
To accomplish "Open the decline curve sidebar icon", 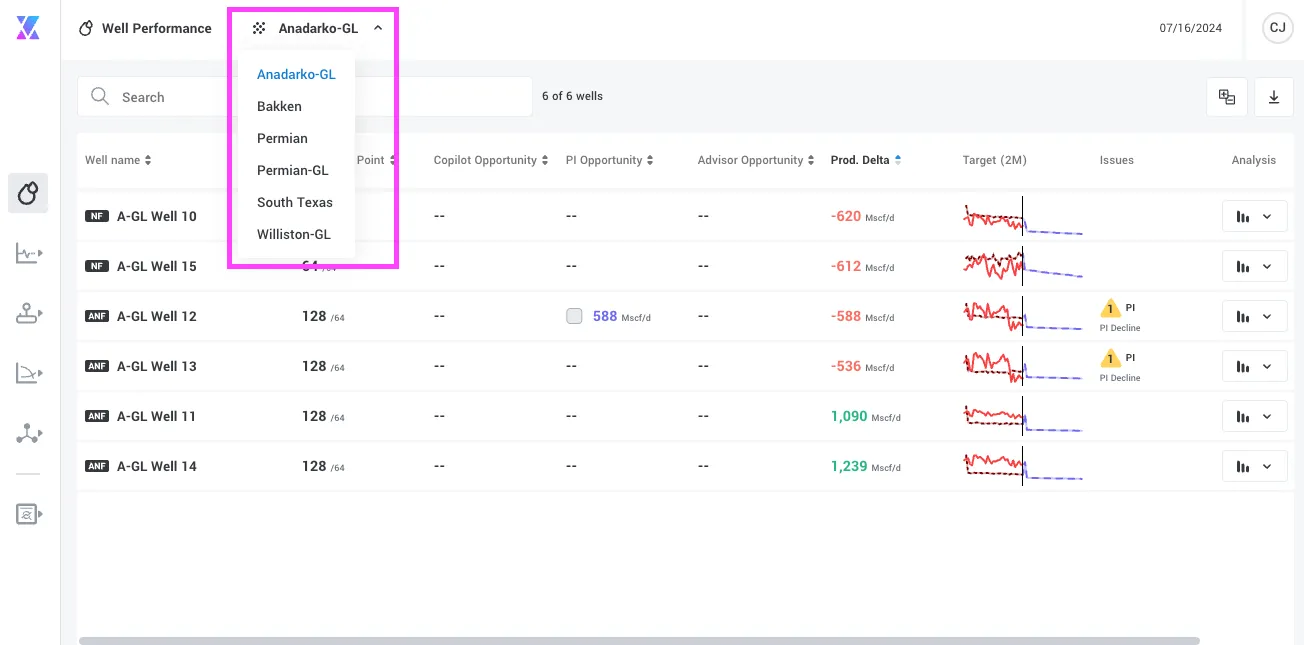I will 29,374.
